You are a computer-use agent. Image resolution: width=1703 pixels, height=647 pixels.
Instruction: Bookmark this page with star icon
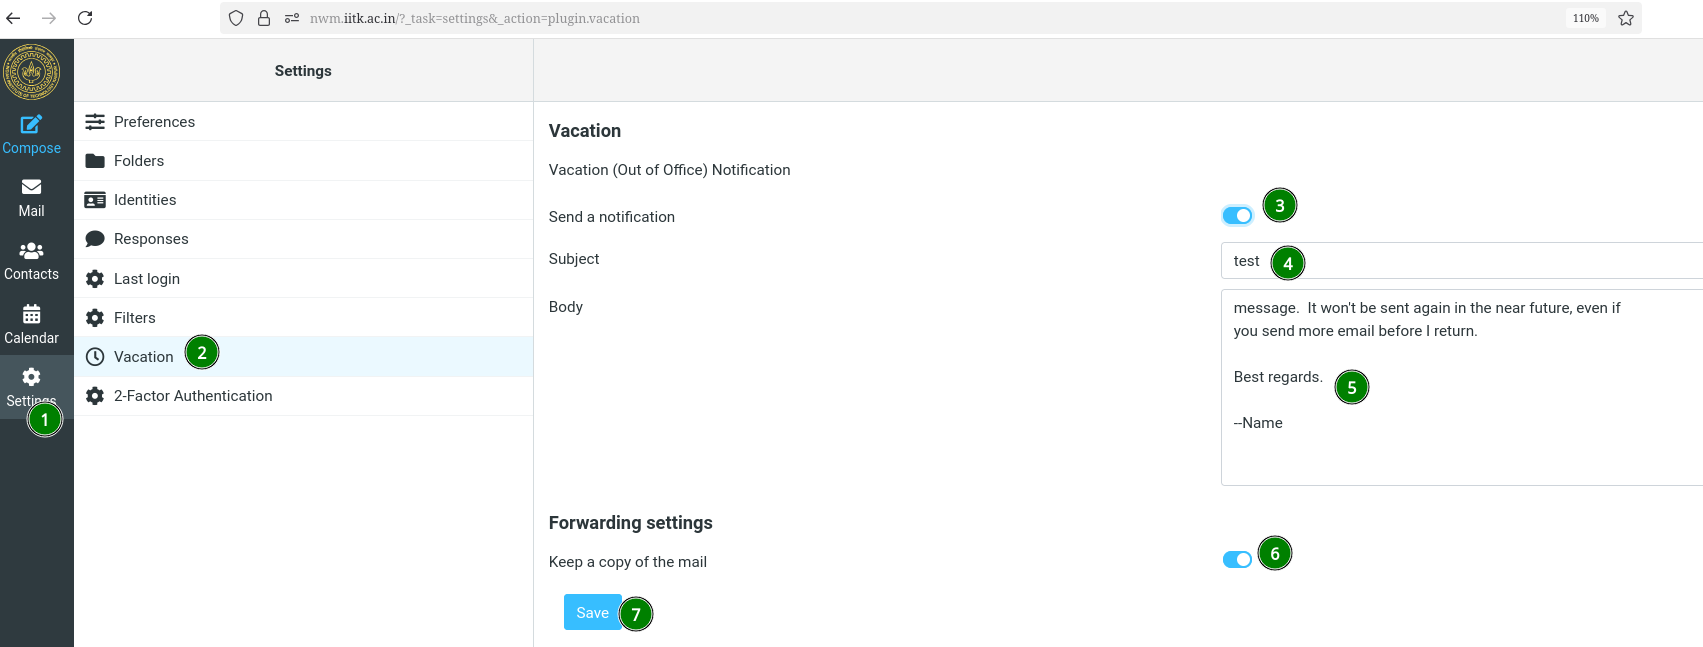click(x=1626, y=18)
